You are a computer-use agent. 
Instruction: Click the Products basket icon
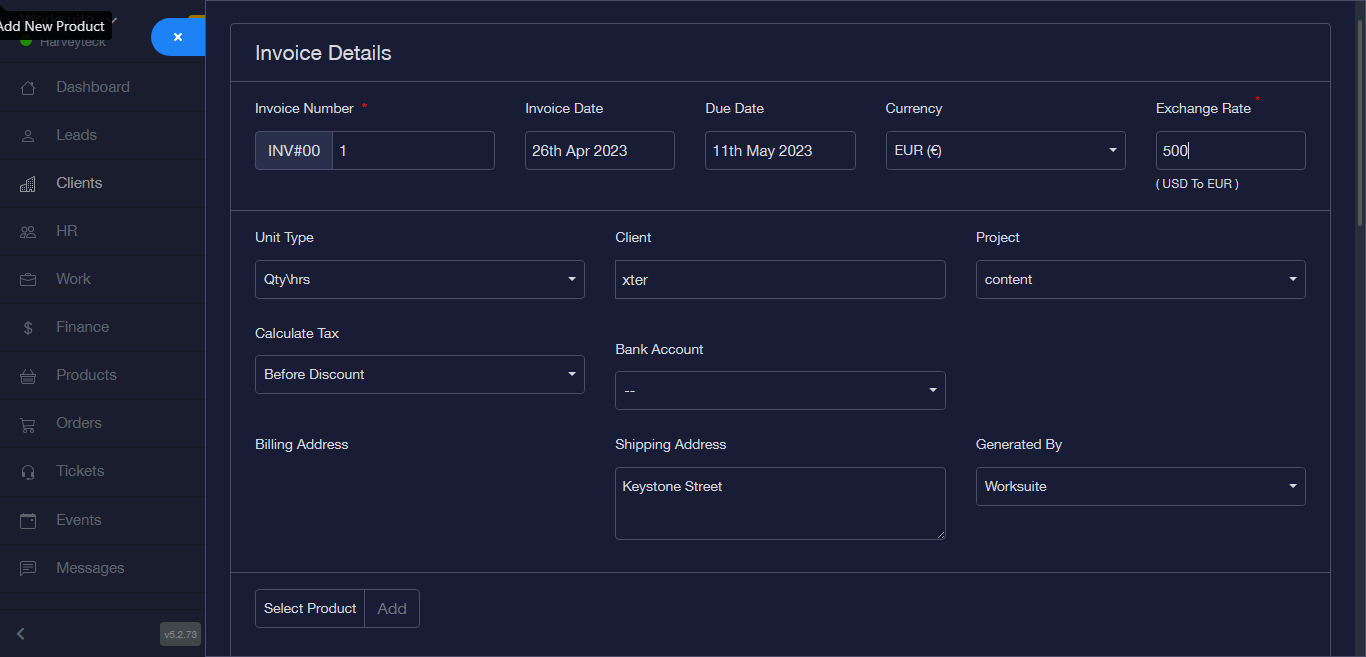tap(28, 375)
